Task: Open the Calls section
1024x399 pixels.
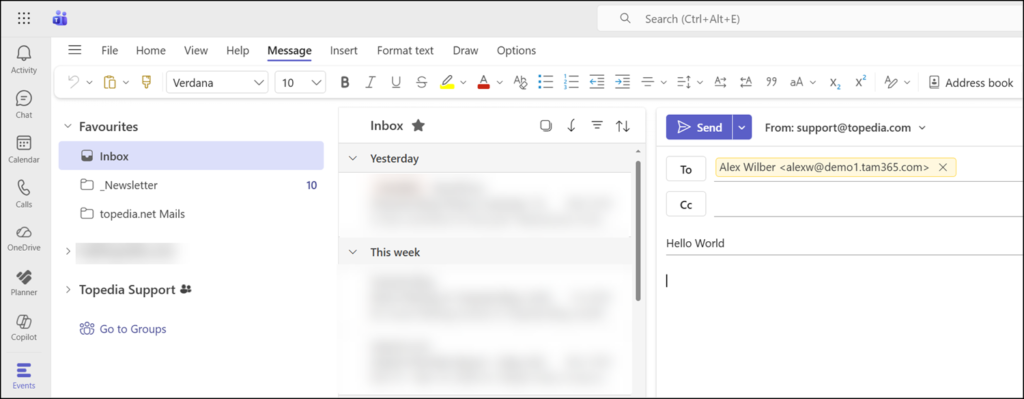Action: pos(24,194)
